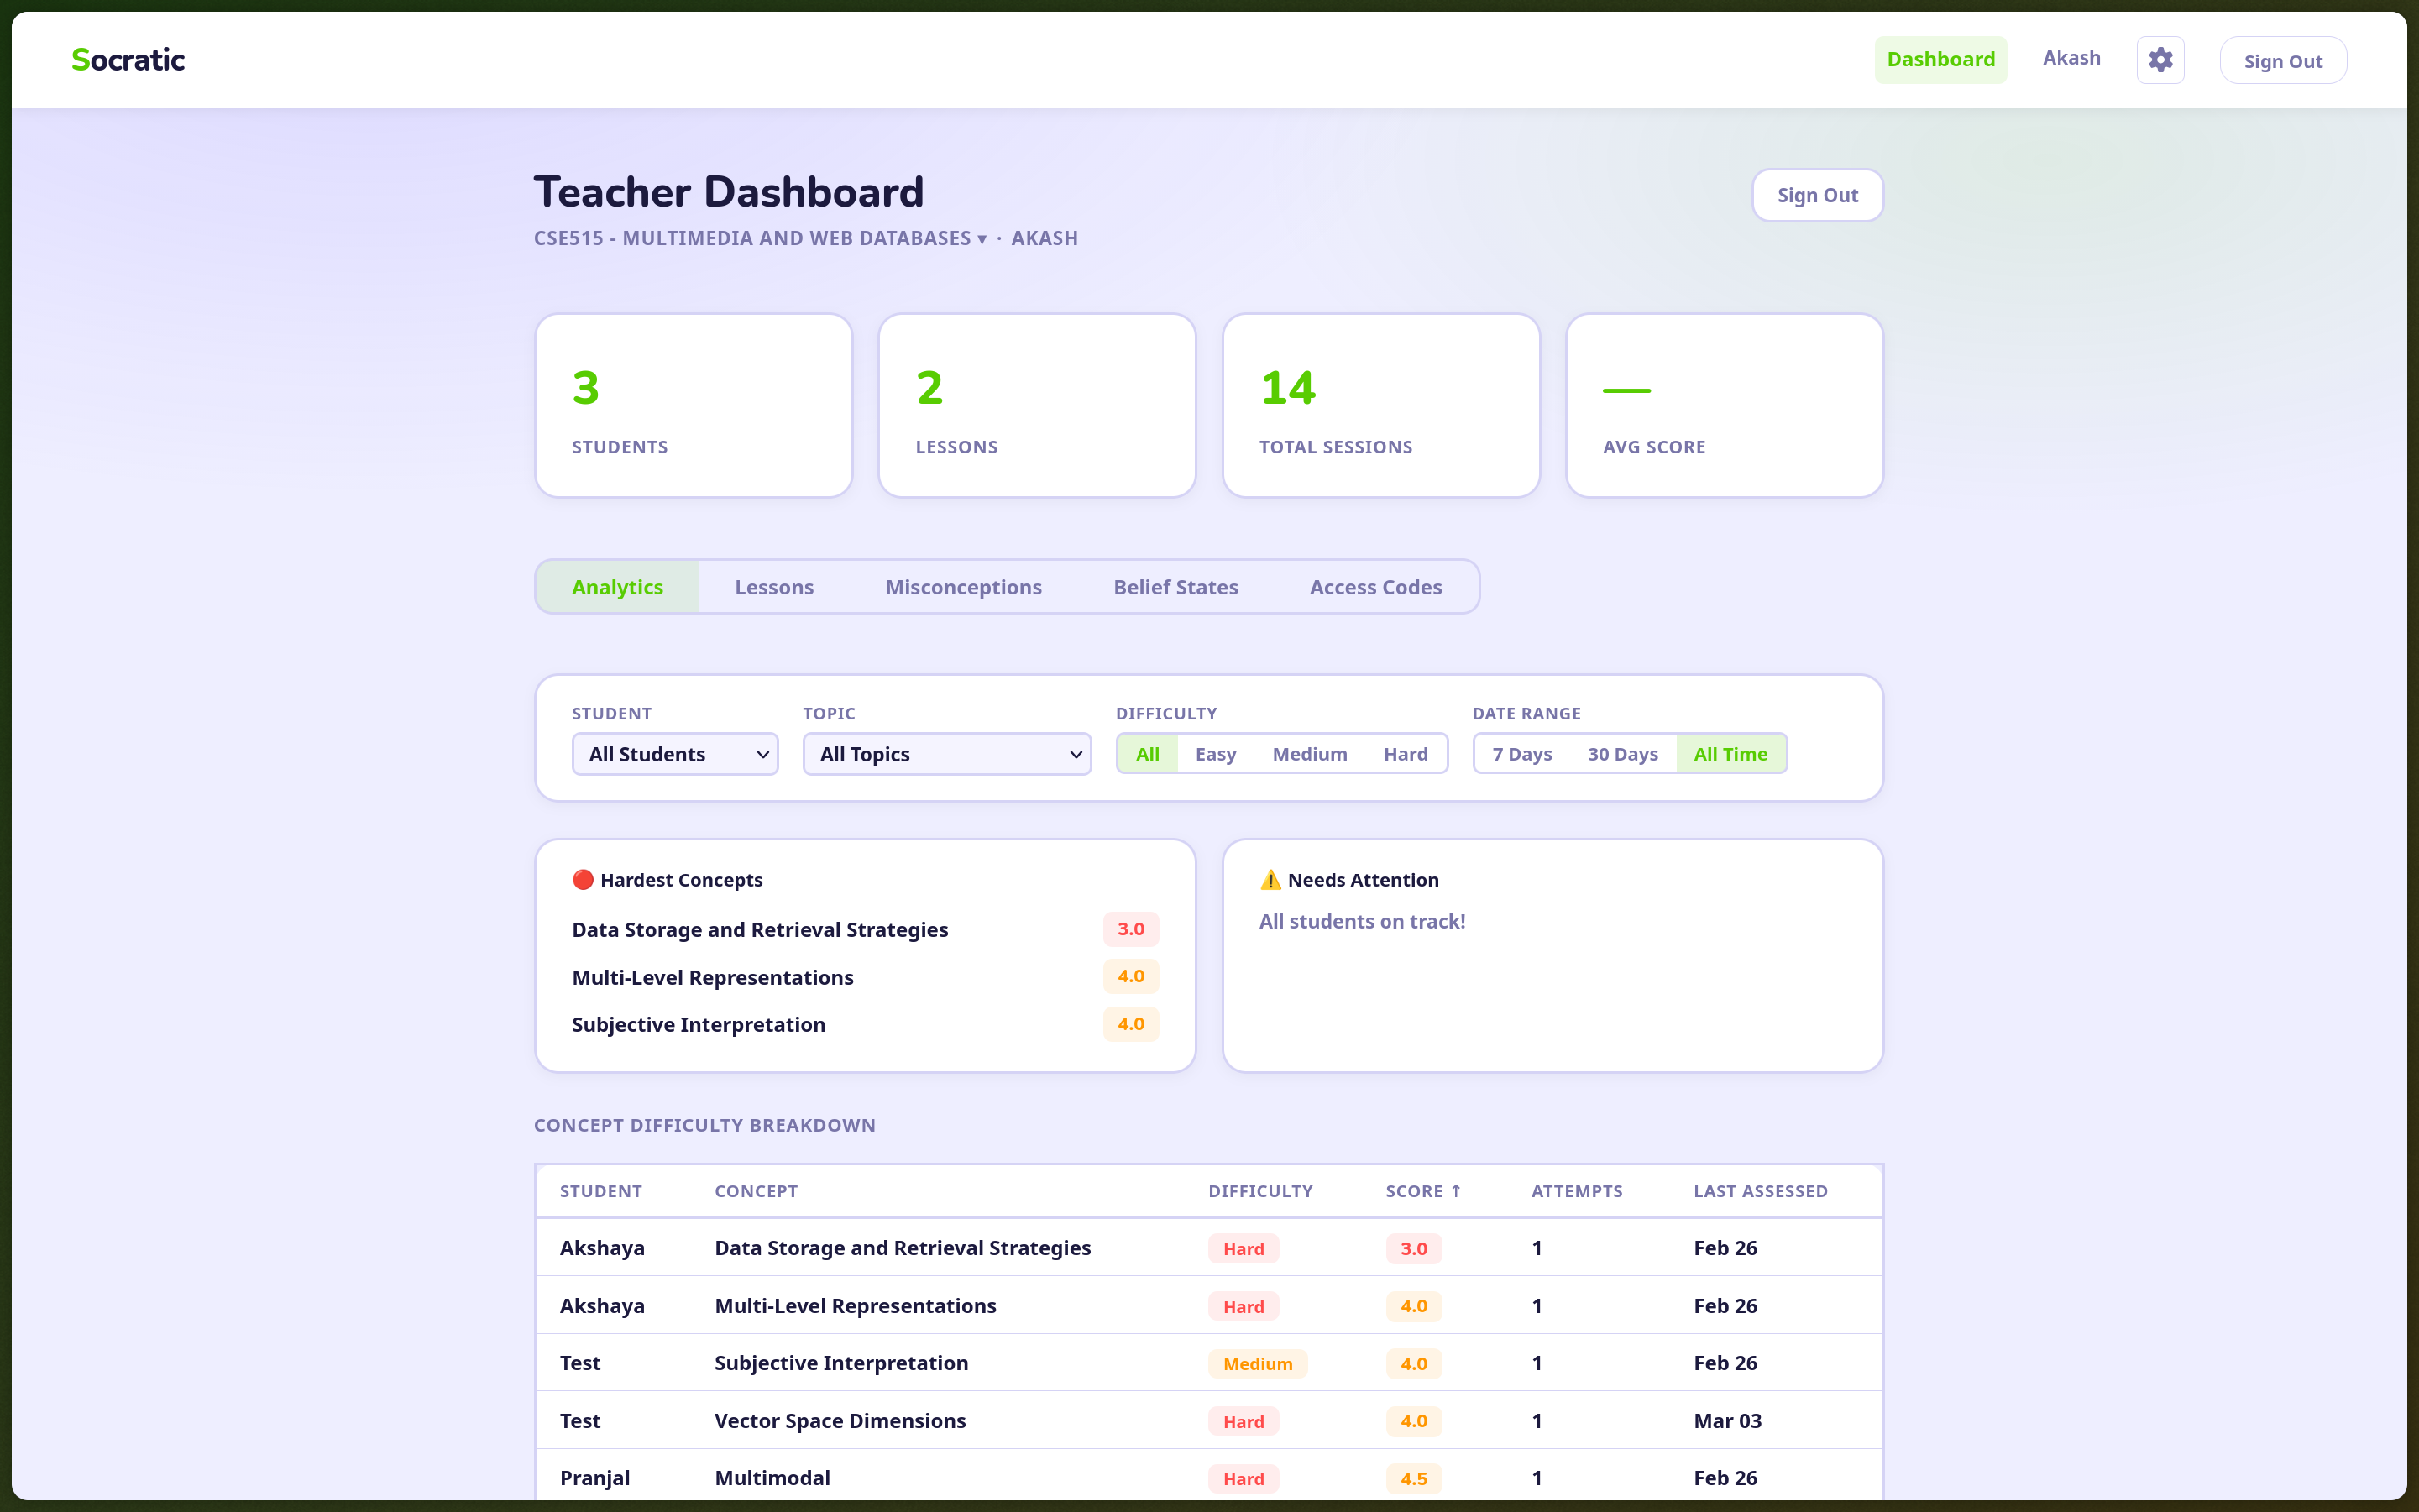Viewport: 2419px width, 1512px height.
Task: Open settings via the gear icon
Action: tap(2160, 60)
